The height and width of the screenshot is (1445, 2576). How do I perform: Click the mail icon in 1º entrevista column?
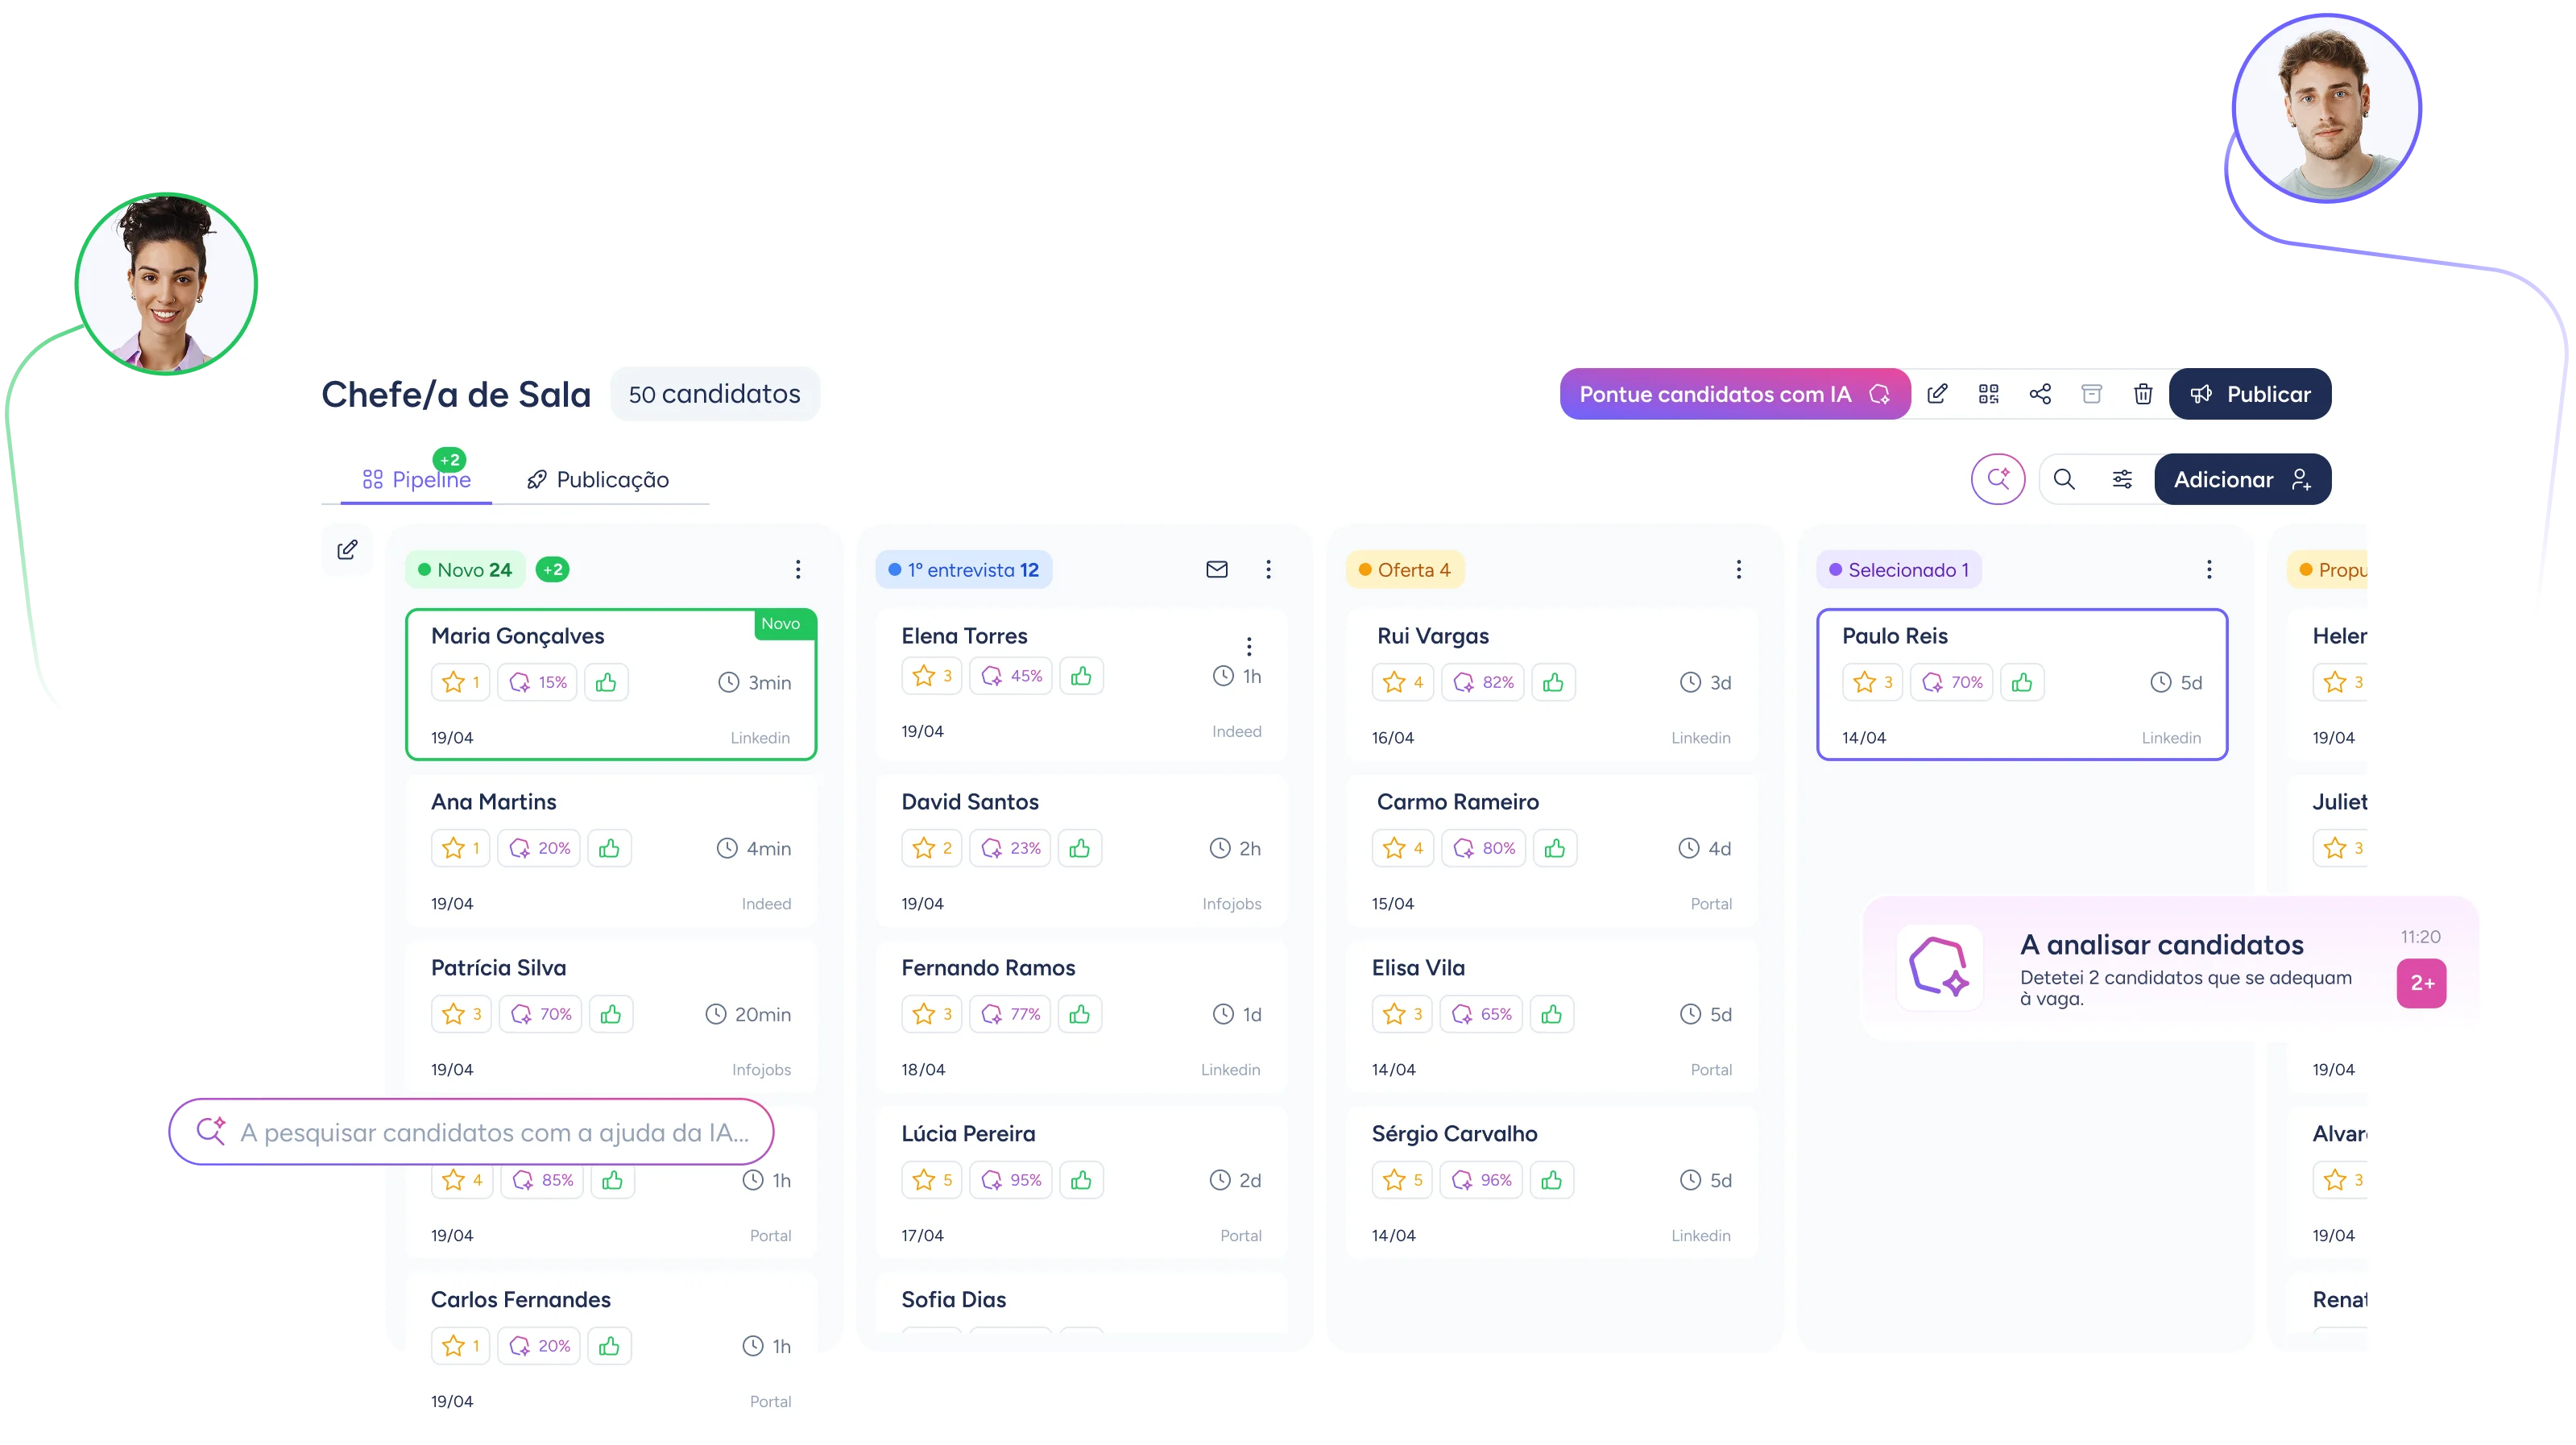coord(1217,569)
